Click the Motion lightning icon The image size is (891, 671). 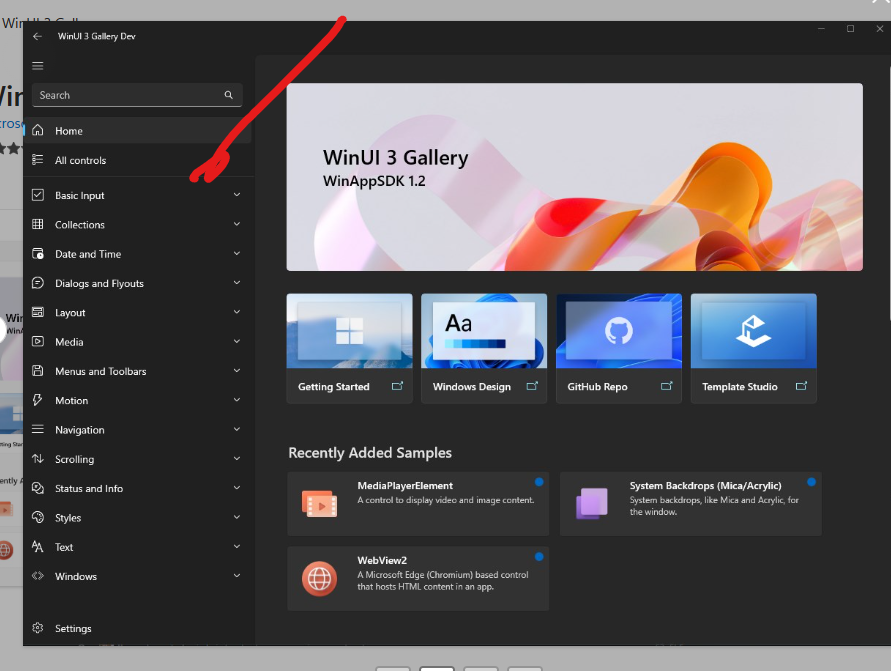(x=38, y=400)
